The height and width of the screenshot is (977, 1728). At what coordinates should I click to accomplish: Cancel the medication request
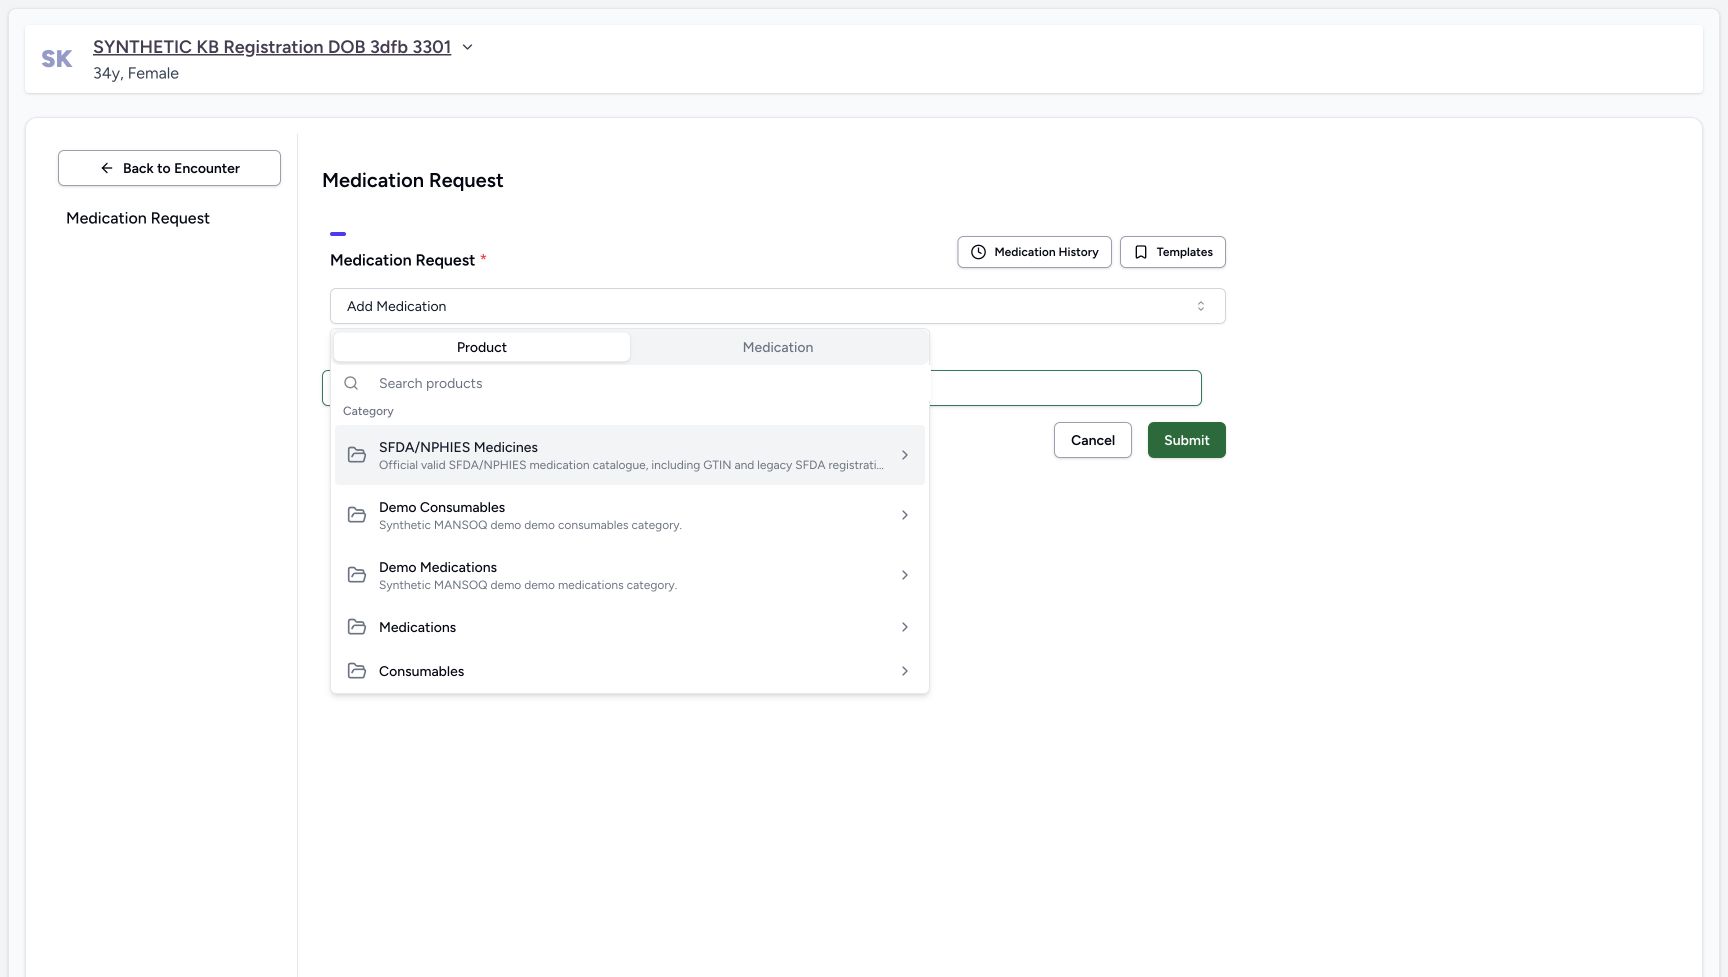(1093, 440)
